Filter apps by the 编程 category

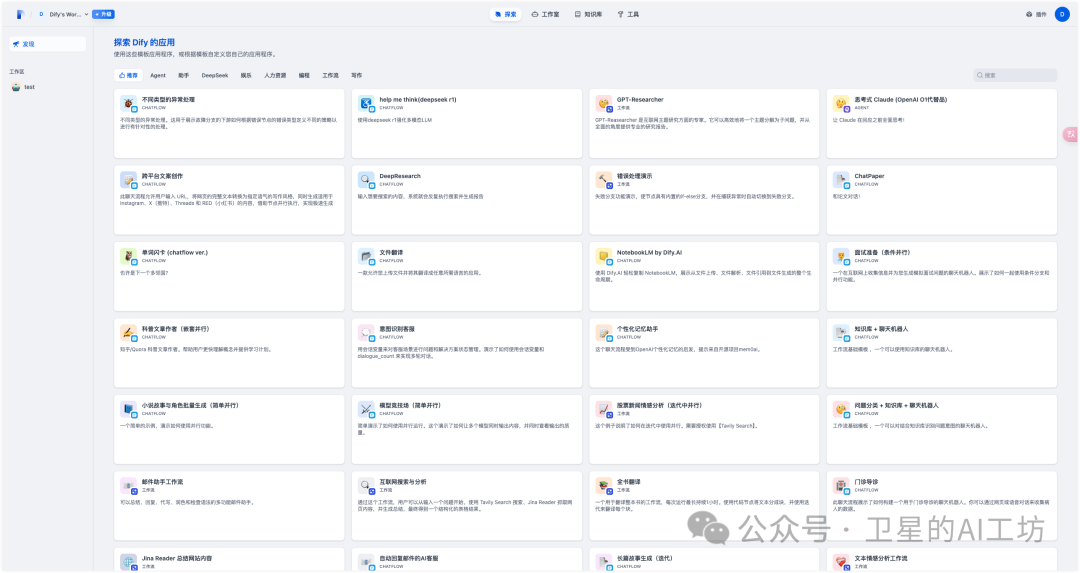[x=304, y=76]
